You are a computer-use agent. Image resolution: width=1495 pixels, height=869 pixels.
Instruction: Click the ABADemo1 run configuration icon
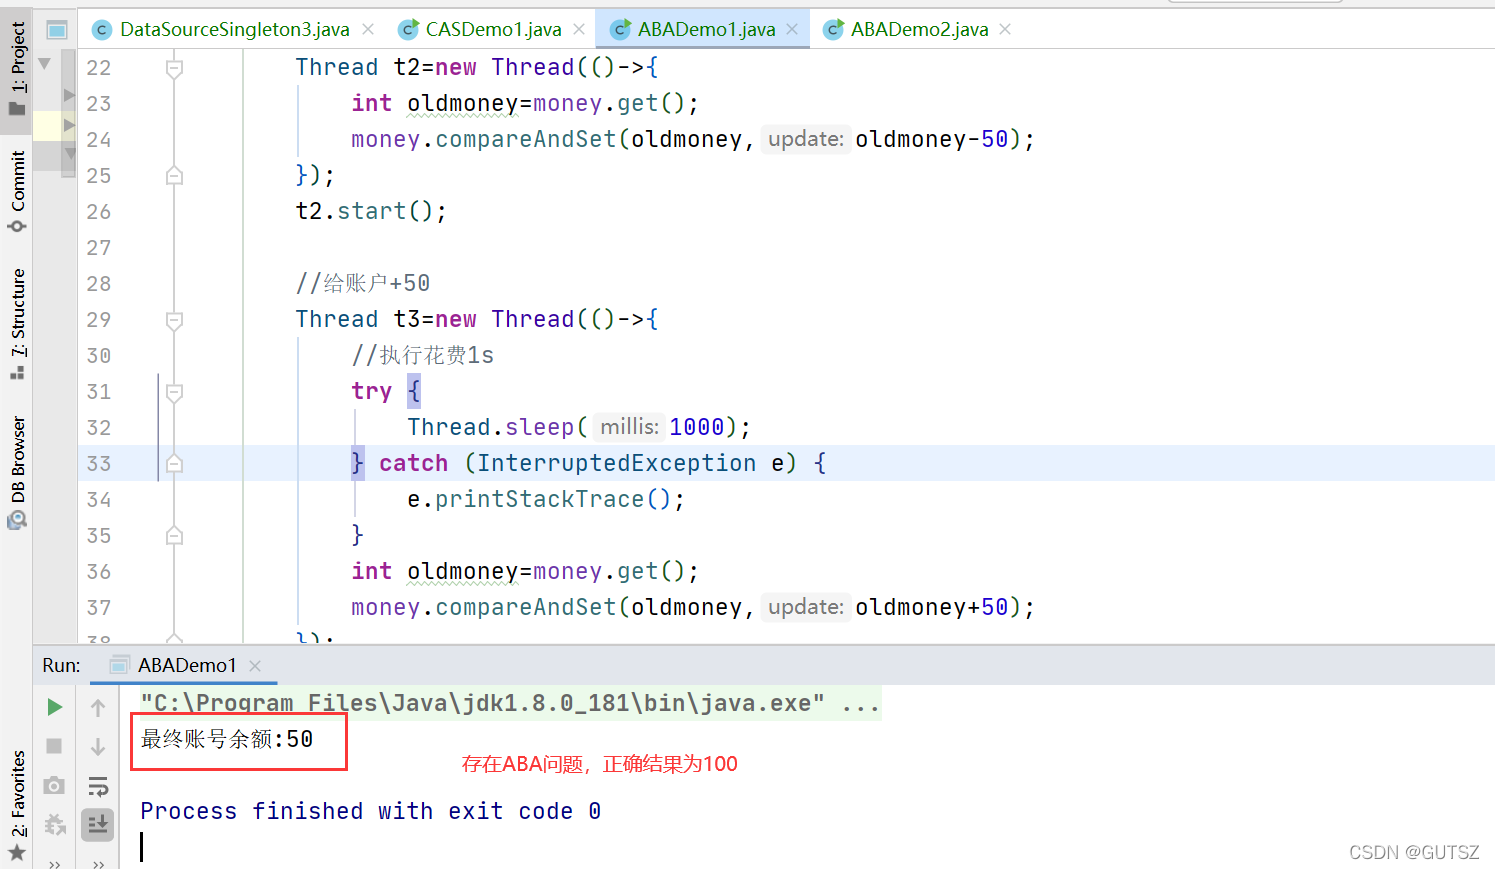120,665
